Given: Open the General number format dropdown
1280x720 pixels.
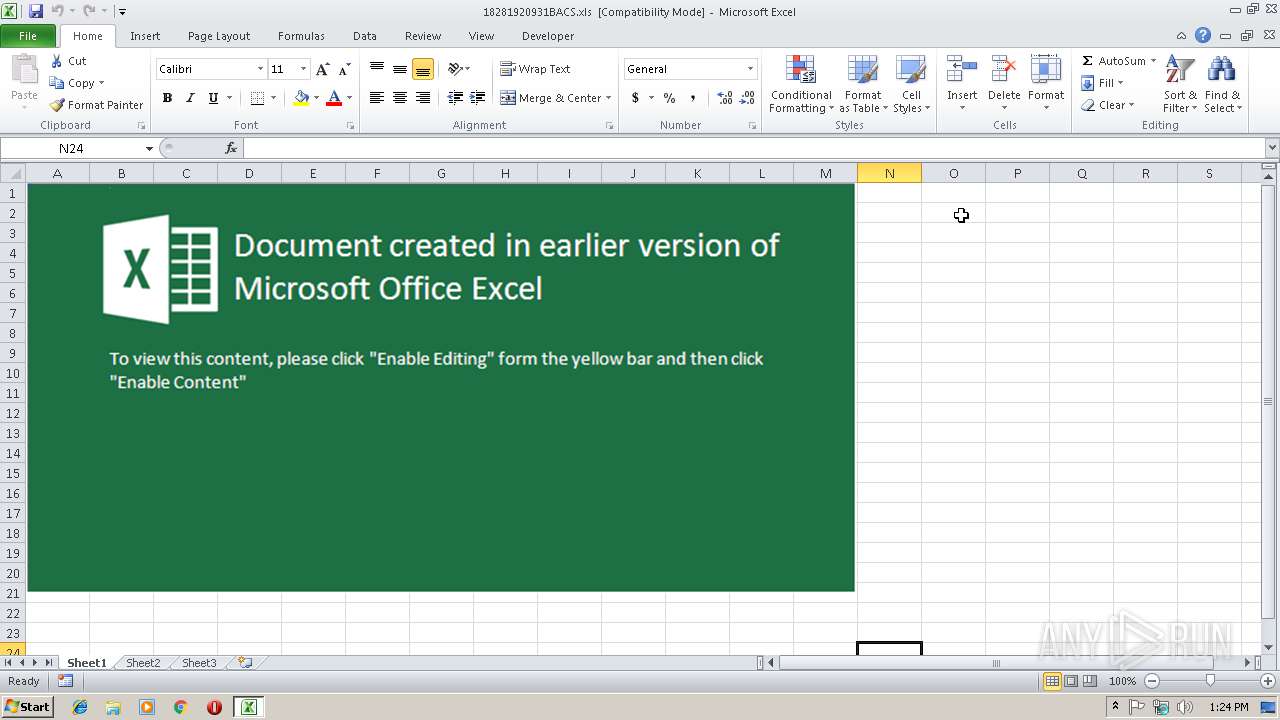Looking at the screenshot, I should click(750, 69).
